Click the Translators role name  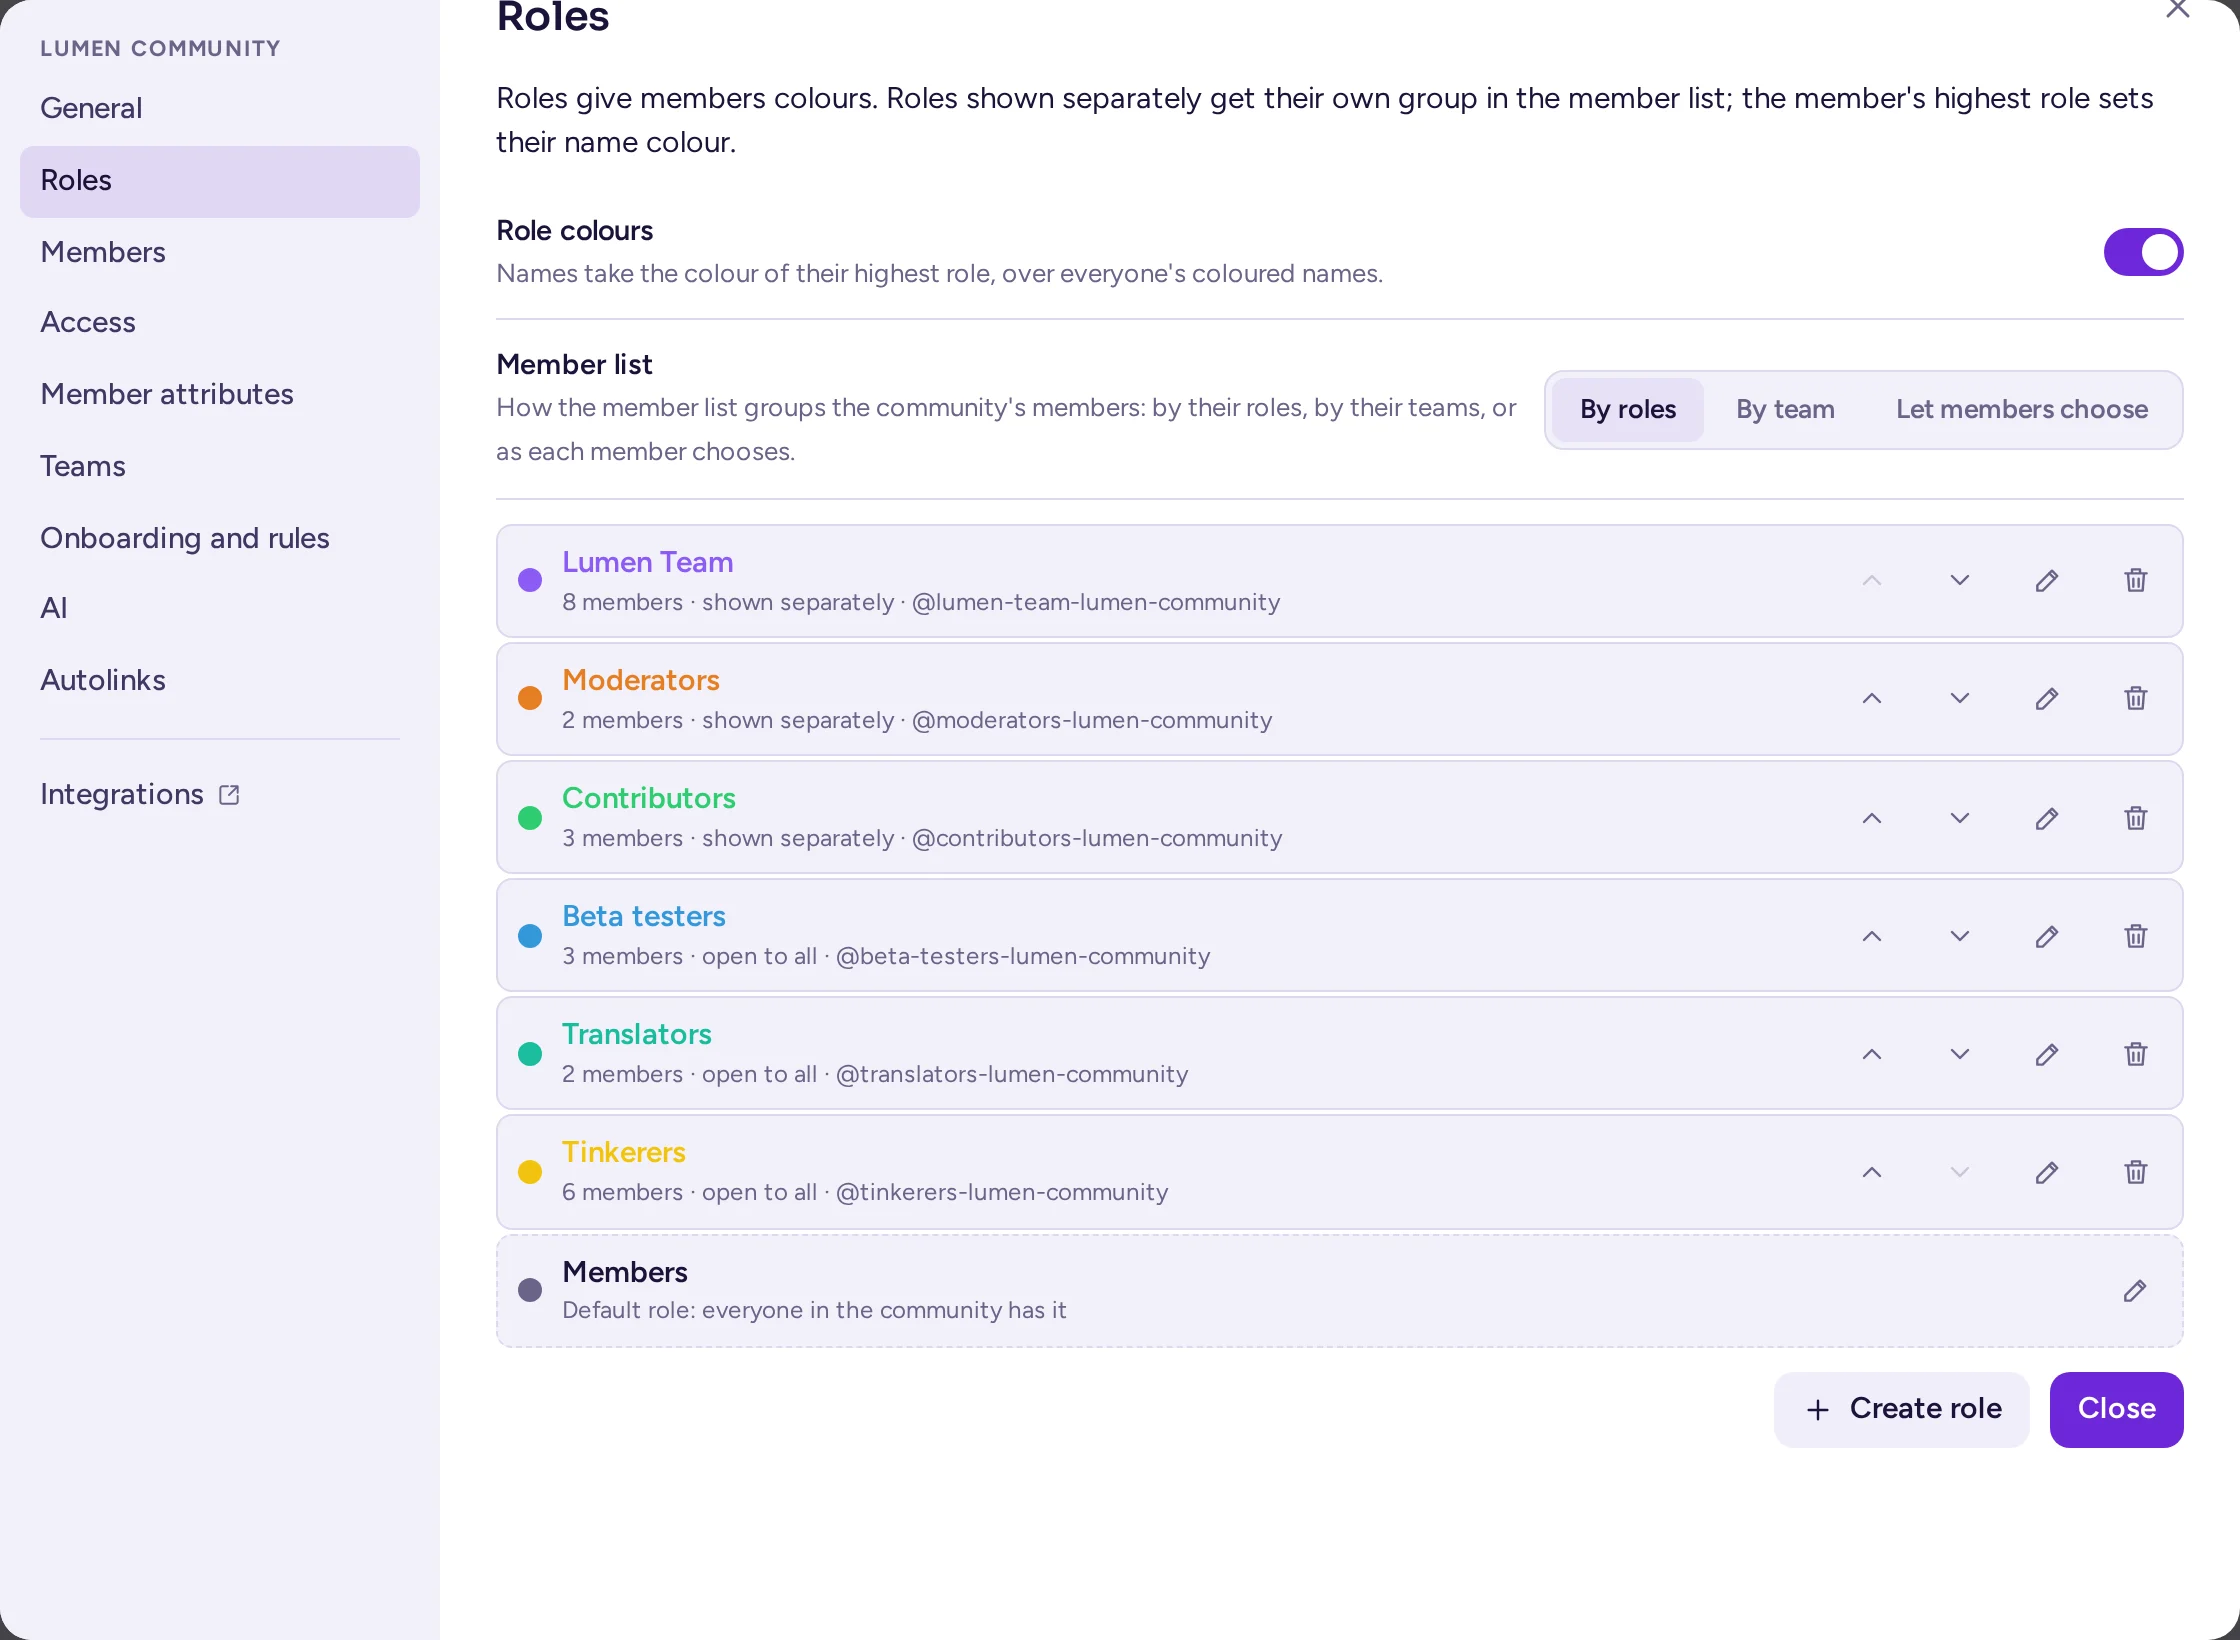(637, 1035)
